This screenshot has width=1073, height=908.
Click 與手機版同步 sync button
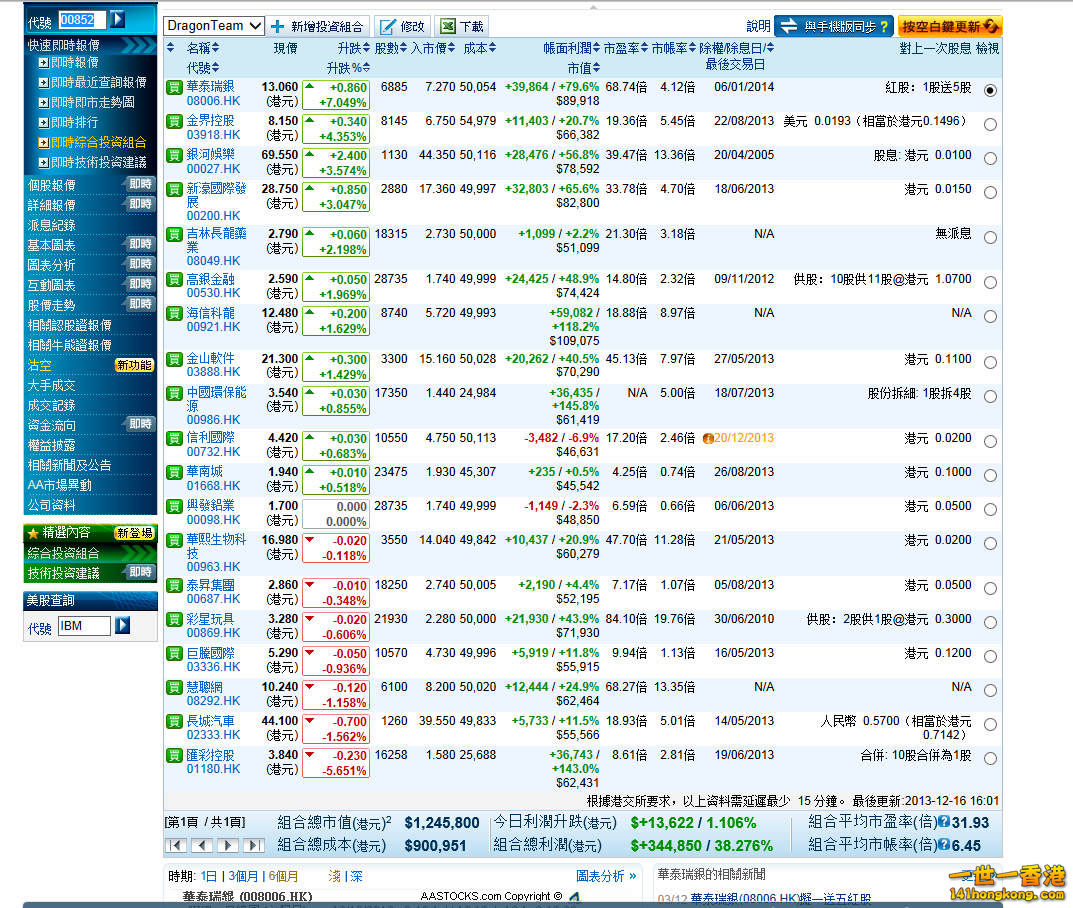click(833, 26)
